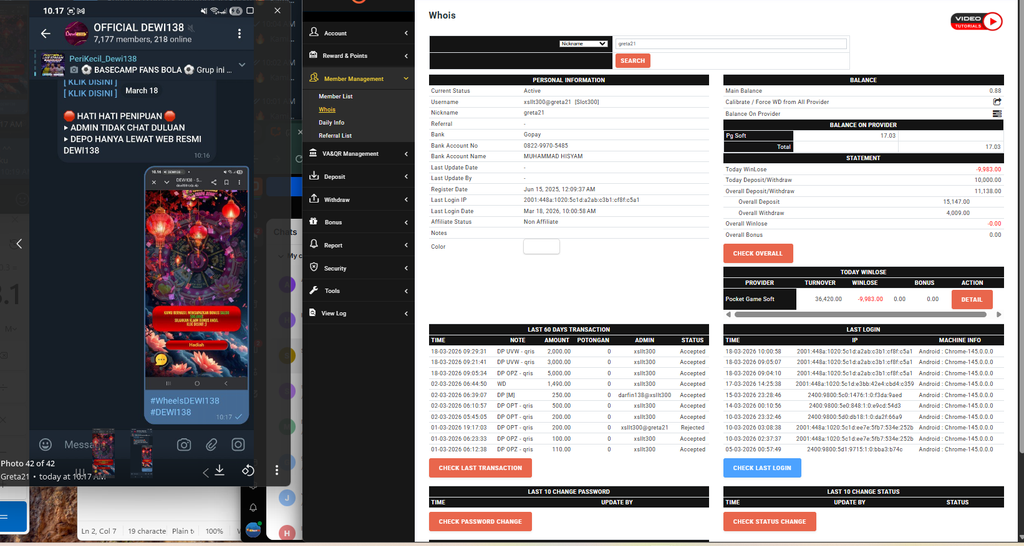1024x546 pixels.
Task: Open the photo viewer three-dot menu
Action: point(277,470)
